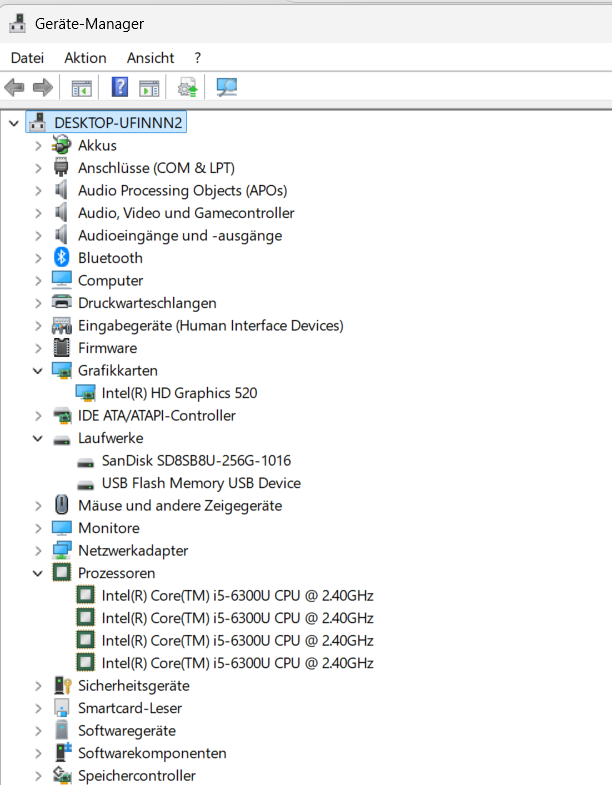
Task: Select the IDE ATA/ATAPI-Controller label
Action: [x=157, y=416]
